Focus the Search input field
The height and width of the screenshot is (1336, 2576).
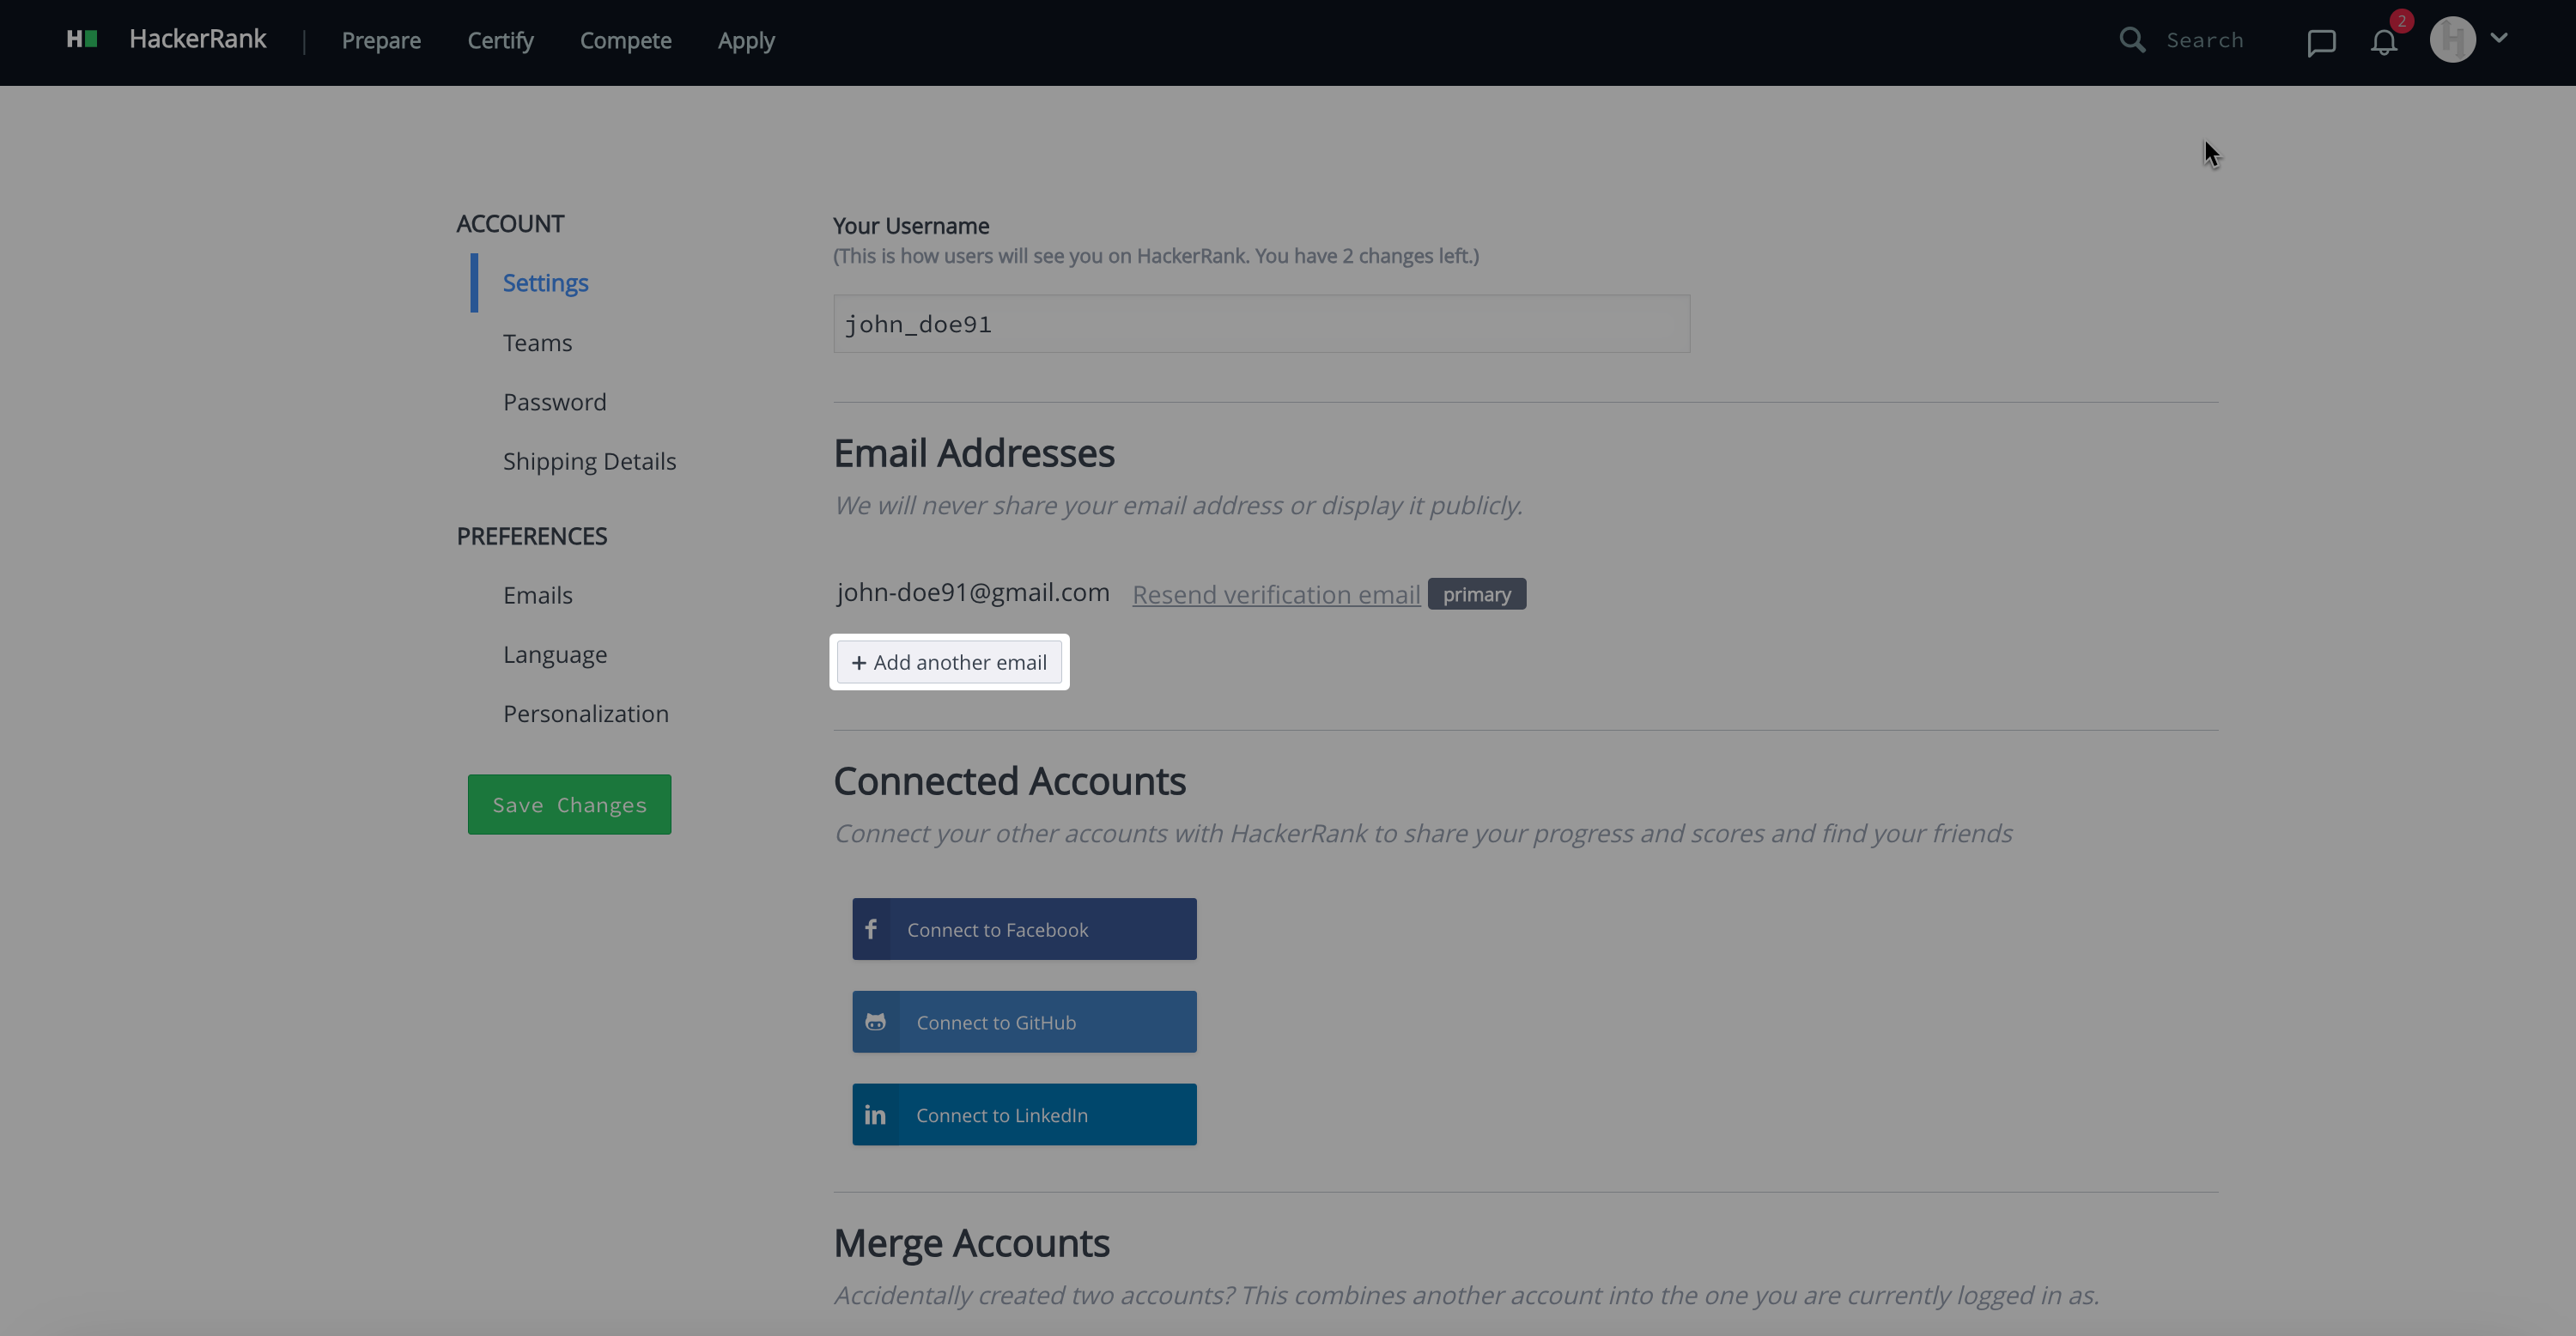point(2205,40)
